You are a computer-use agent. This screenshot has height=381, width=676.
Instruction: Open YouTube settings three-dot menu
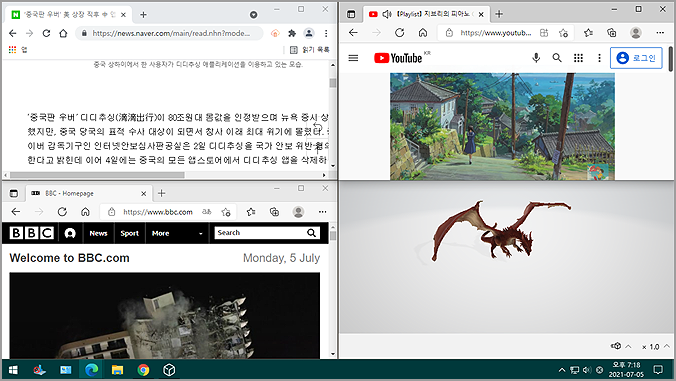pyautogui.click(x=599, y=58)
